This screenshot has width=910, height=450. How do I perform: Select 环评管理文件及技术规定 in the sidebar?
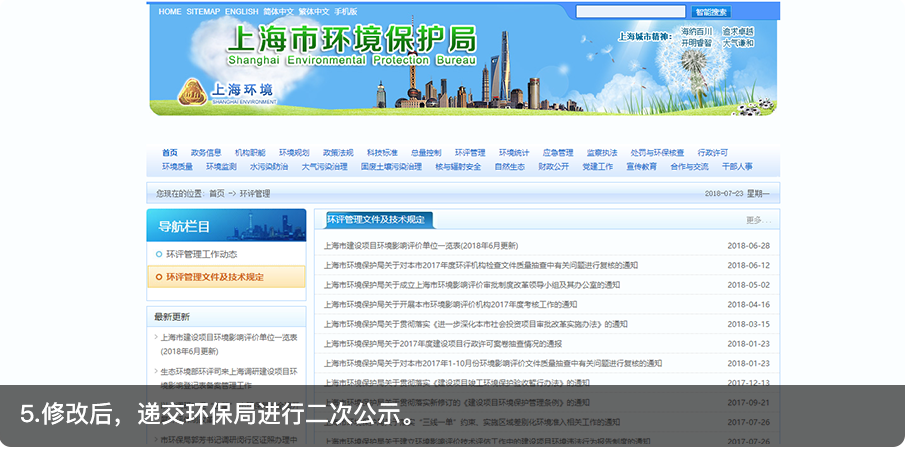[x=226, y=277]
